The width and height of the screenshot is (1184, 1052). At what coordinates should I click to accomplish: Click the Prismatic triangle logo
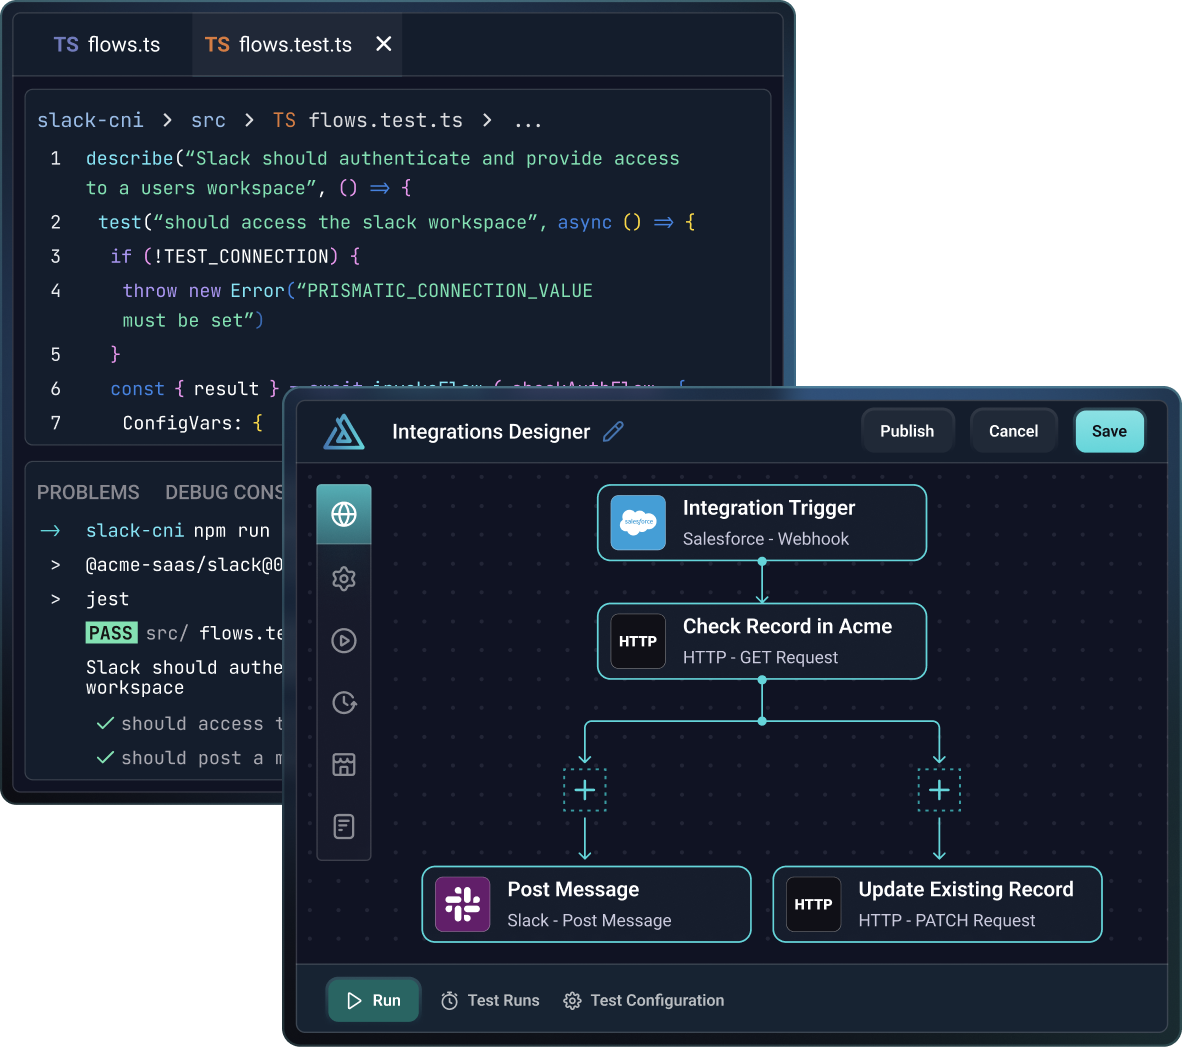pyautogui.click(x=345, y=431)
